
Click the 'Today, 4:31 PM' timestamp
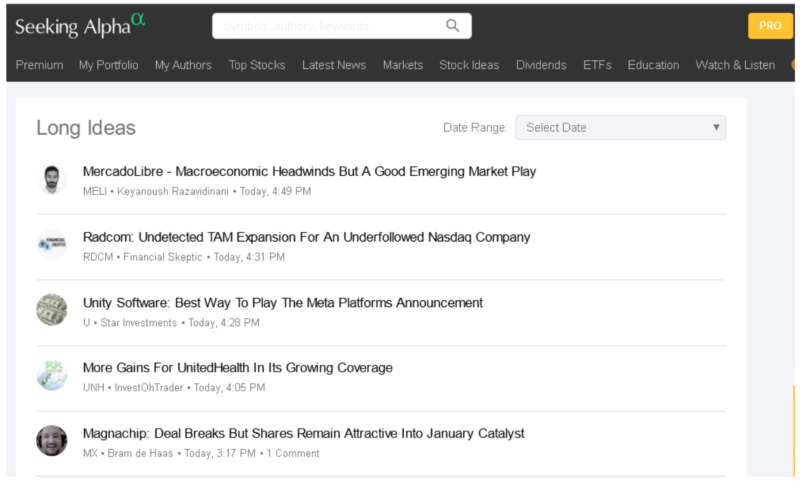click(x=249, y=257)
